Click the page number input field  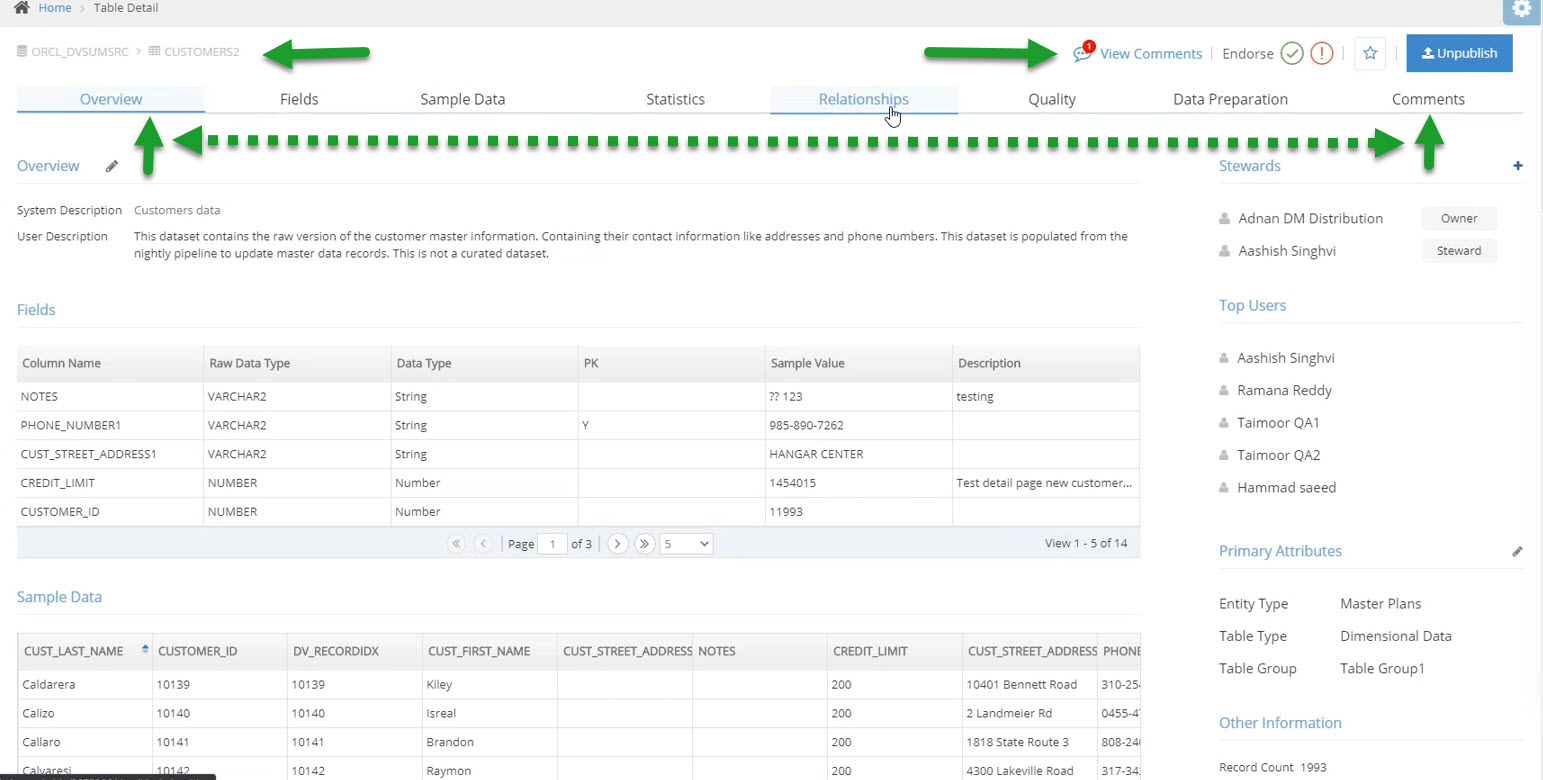(552, 544)
